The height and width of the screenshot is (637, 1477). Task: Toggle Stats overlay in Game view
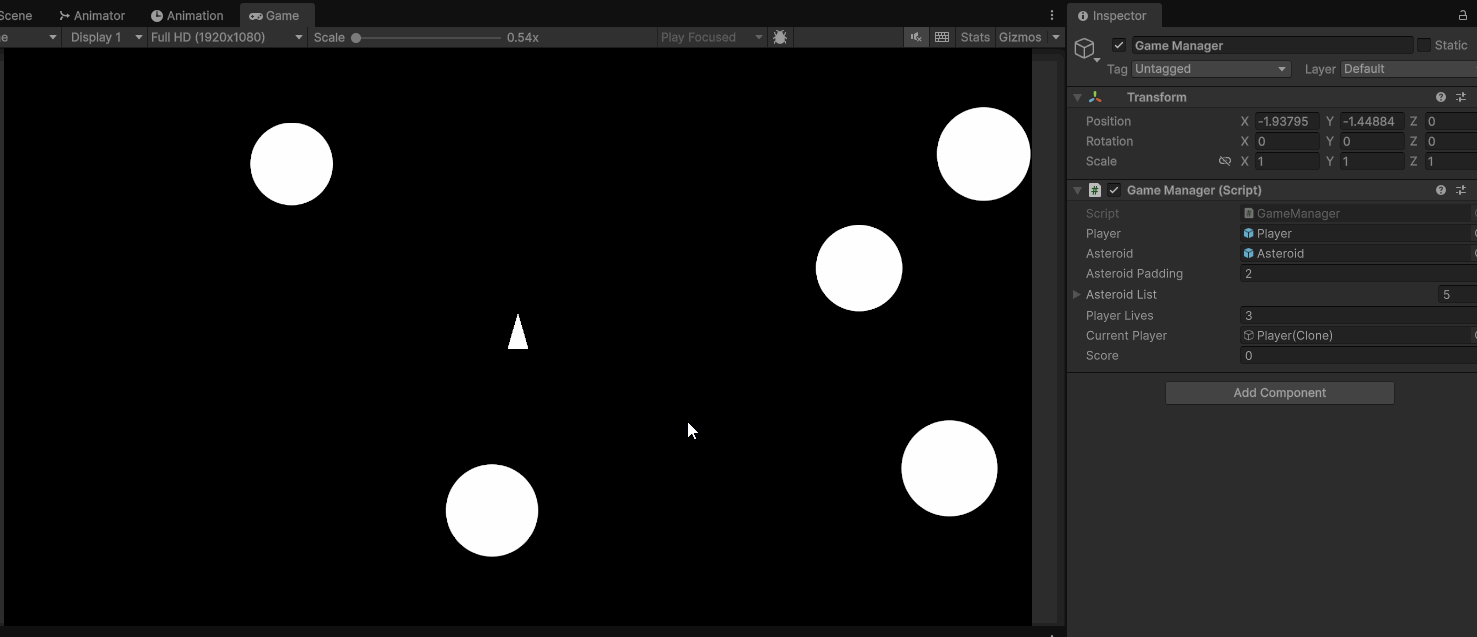point(975,37)
